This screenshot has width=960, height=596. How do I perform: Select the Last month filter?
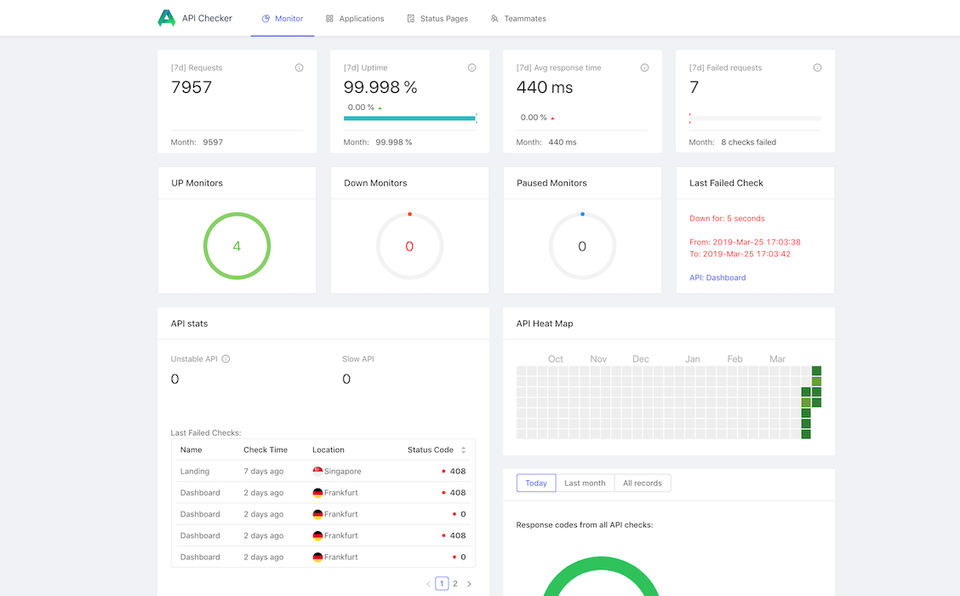tap(585, 483)
